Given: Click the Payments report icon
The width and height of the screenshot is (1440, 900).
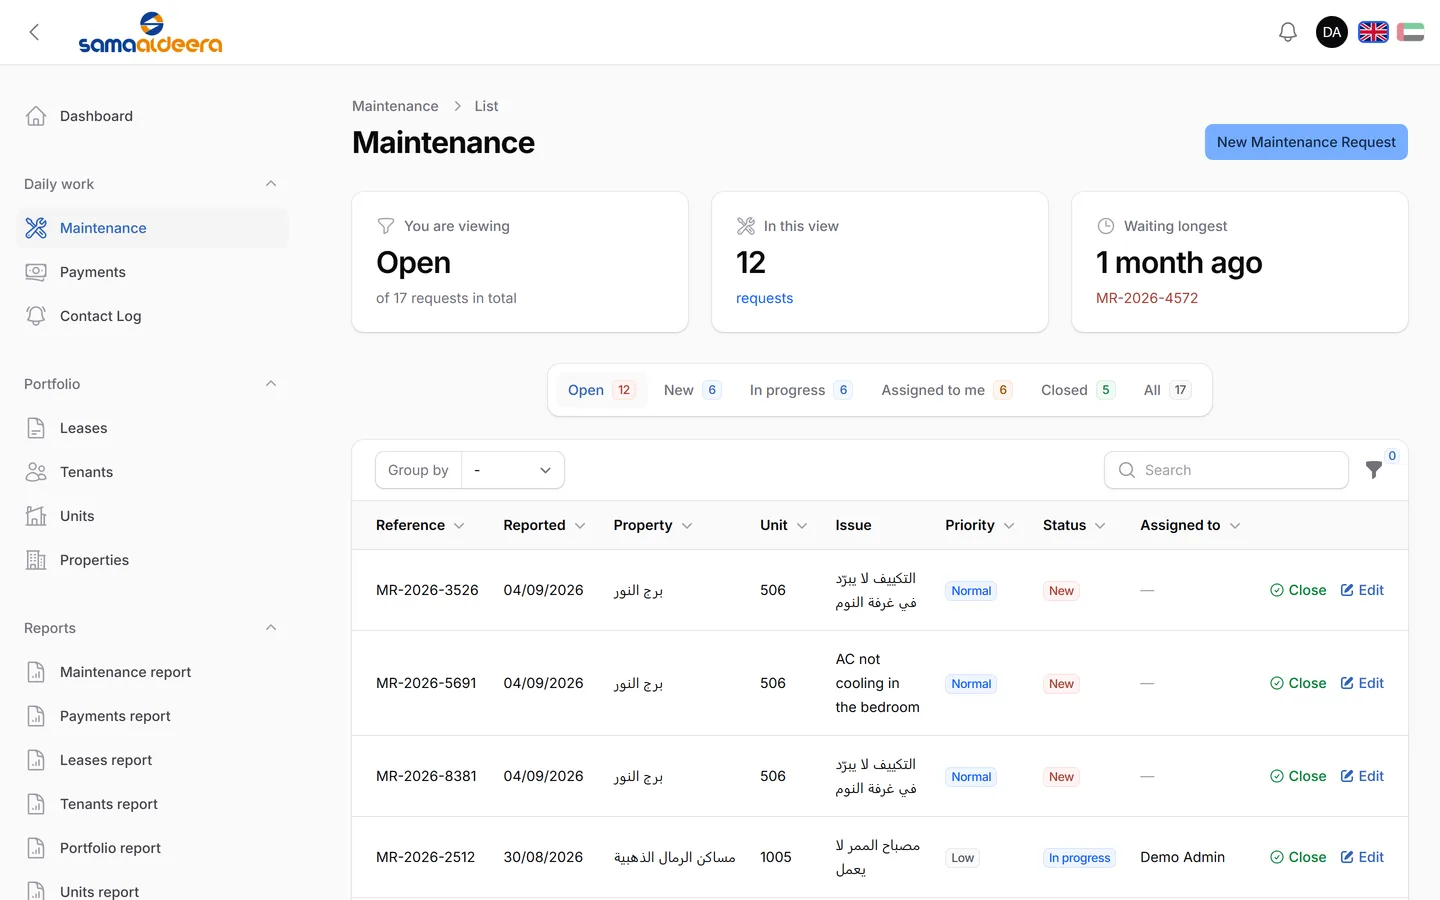Looking at the screenshot, I should pos(36,716).
